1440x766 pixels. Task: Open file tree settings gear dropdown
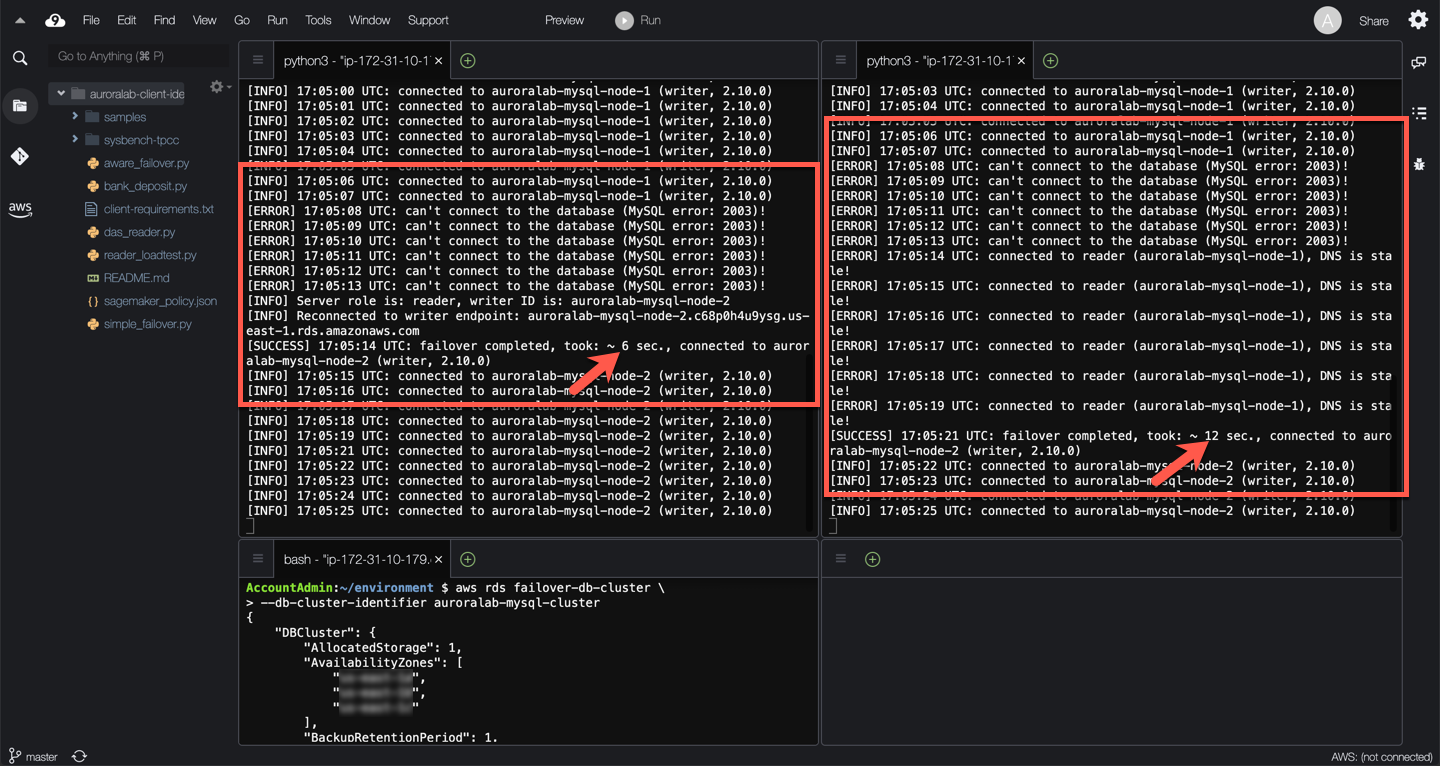pos(219,88)
